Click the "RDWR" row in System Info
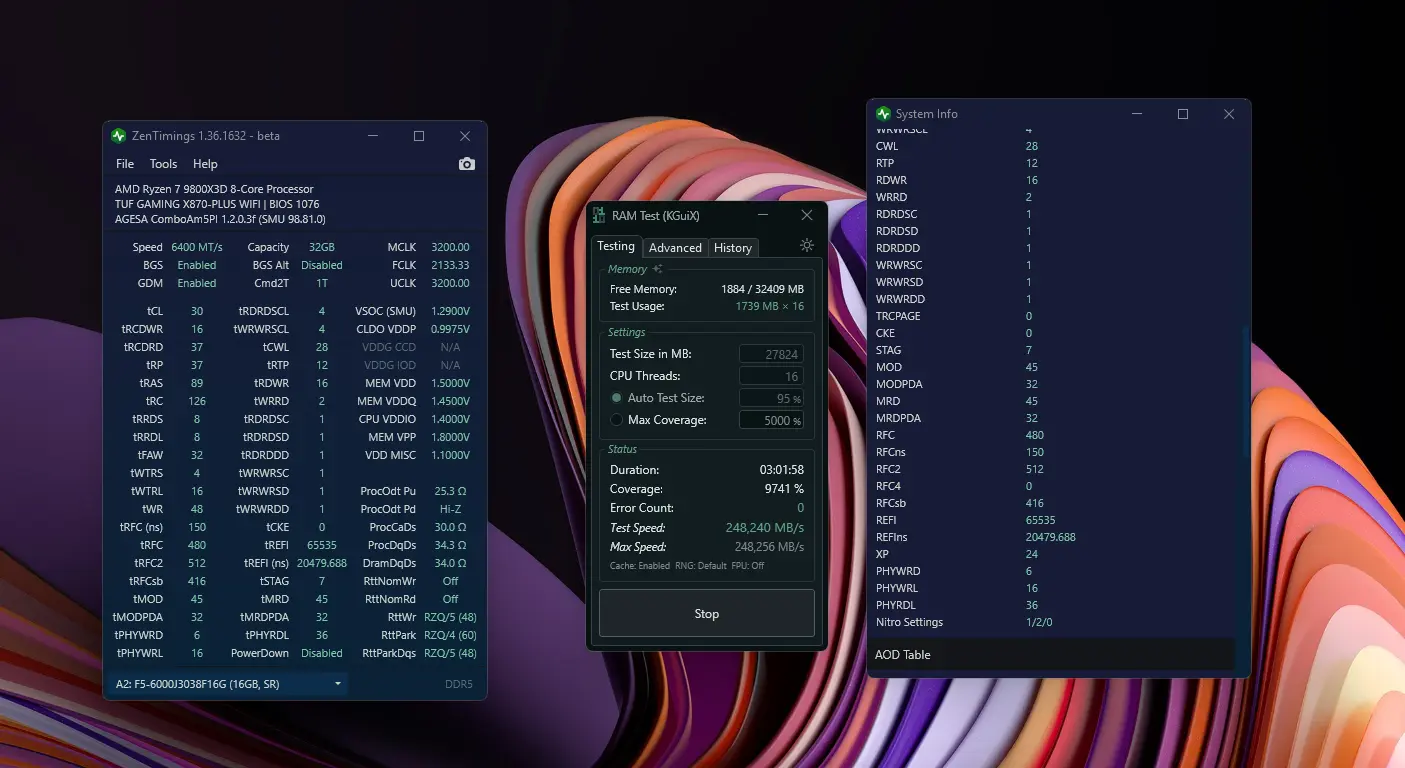Viewport: 1405px width, 768px height. click(x=1051, y=180)
